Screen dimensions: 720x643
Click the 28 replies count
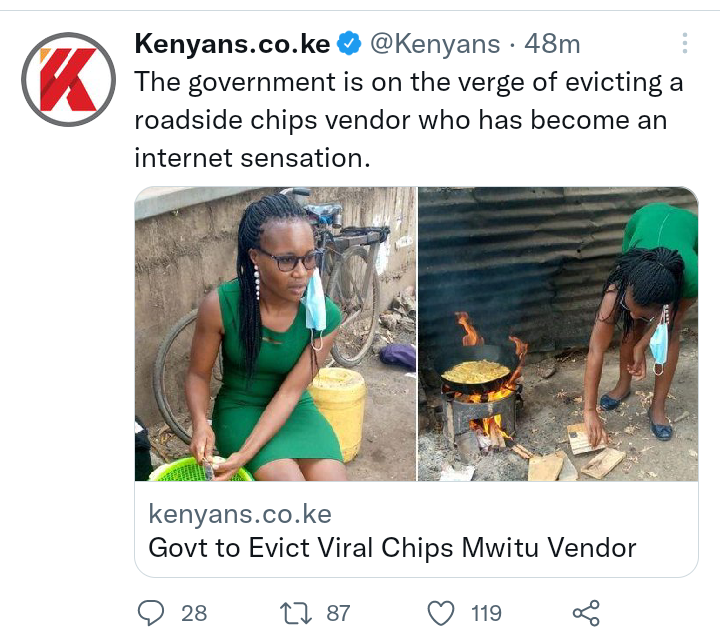pos(194,614)
